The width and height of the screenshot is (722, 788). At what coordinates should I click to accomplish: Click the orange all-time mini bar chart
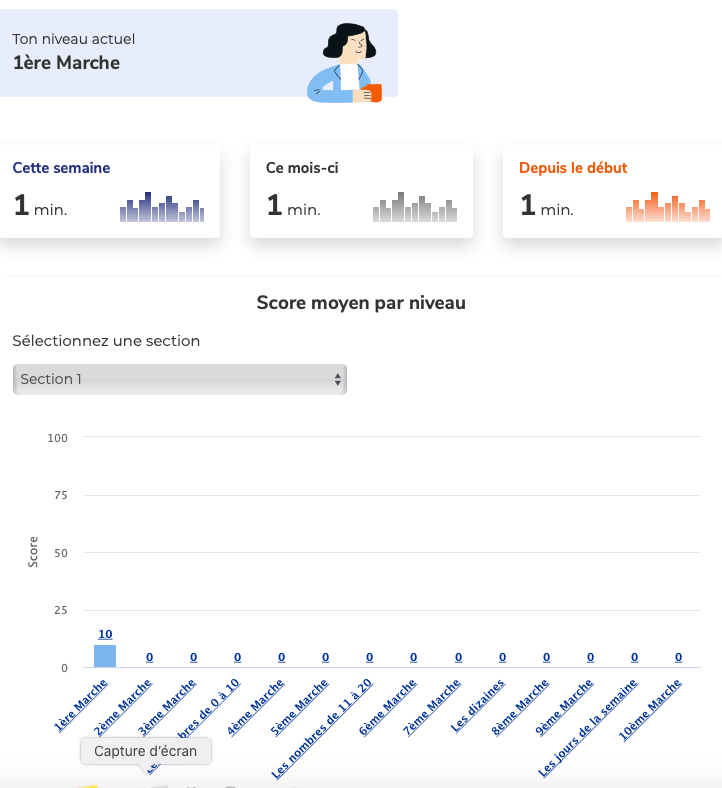668,207
